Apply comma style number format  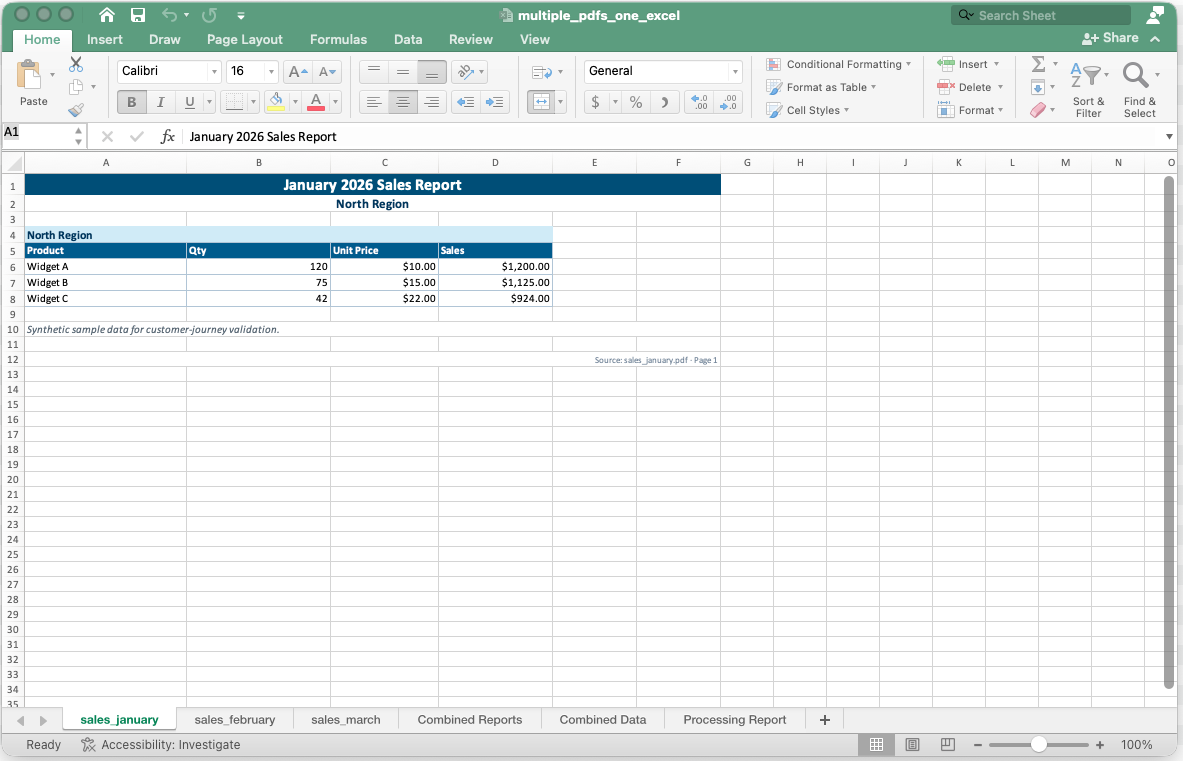(x=665, y=102)
